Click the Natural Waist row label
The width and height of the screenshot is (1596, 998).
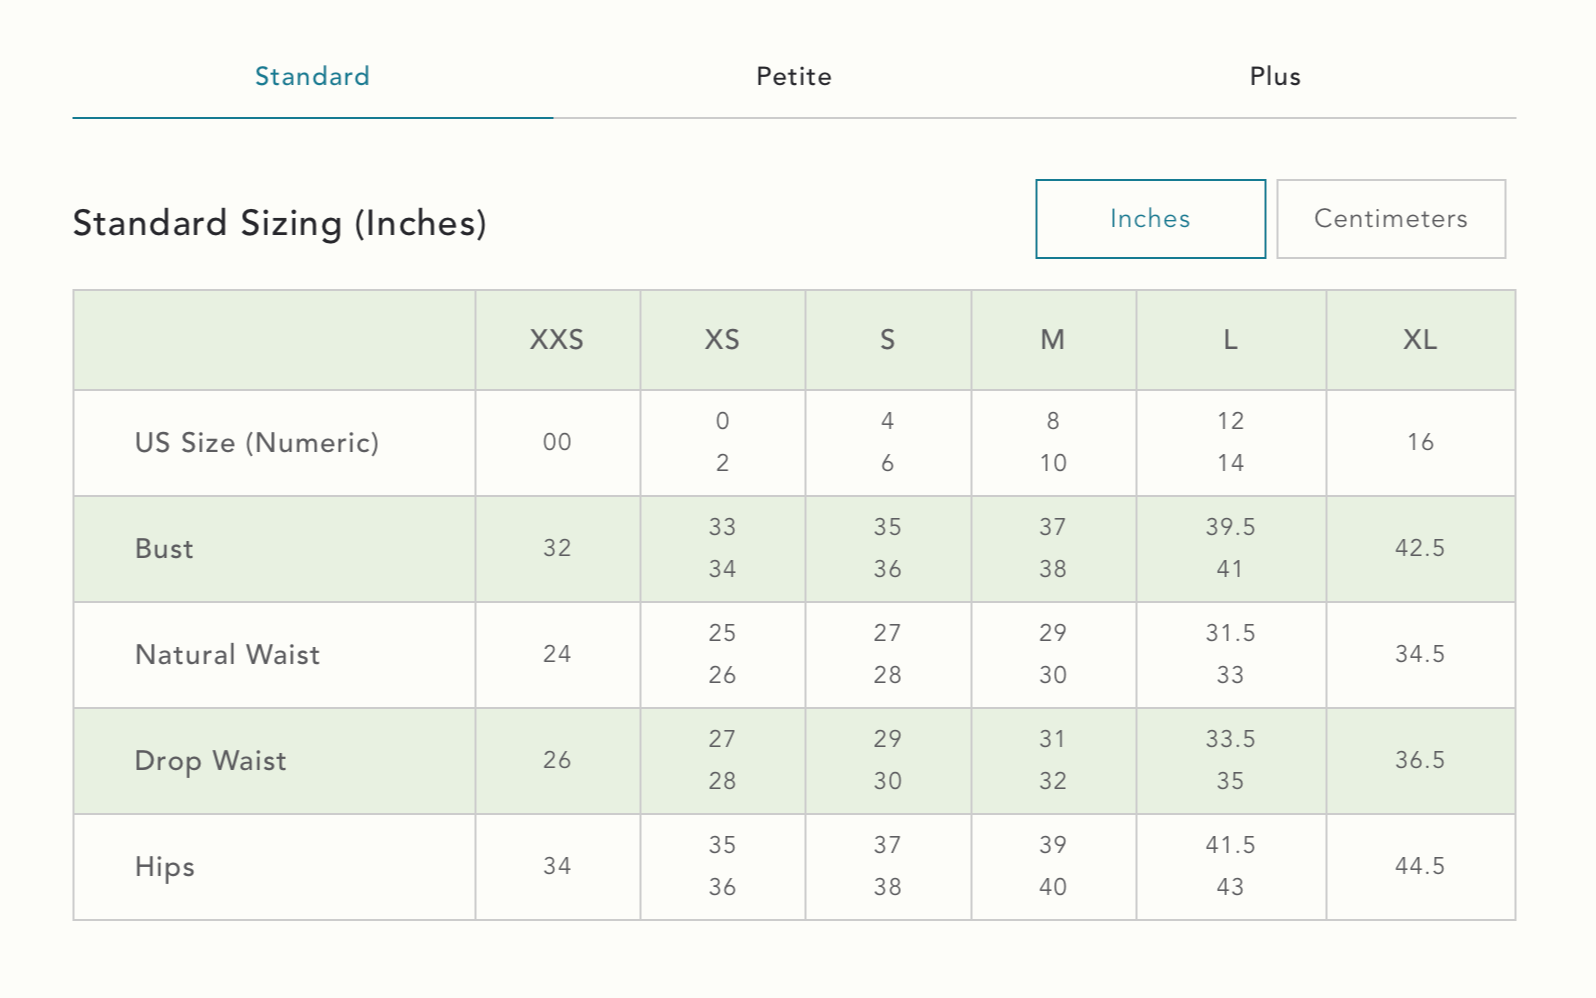click(x=227, y=655)
